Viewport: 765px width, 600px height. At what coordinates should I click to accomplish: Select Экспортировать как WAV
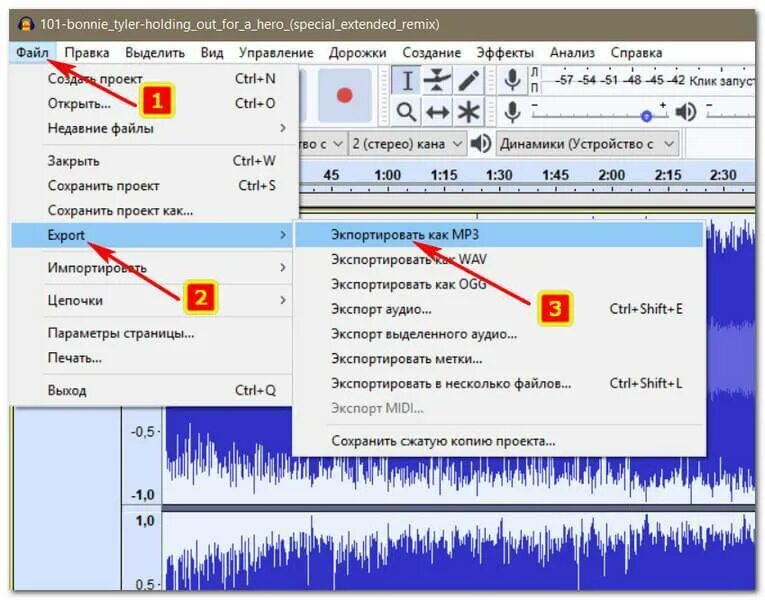500,260
